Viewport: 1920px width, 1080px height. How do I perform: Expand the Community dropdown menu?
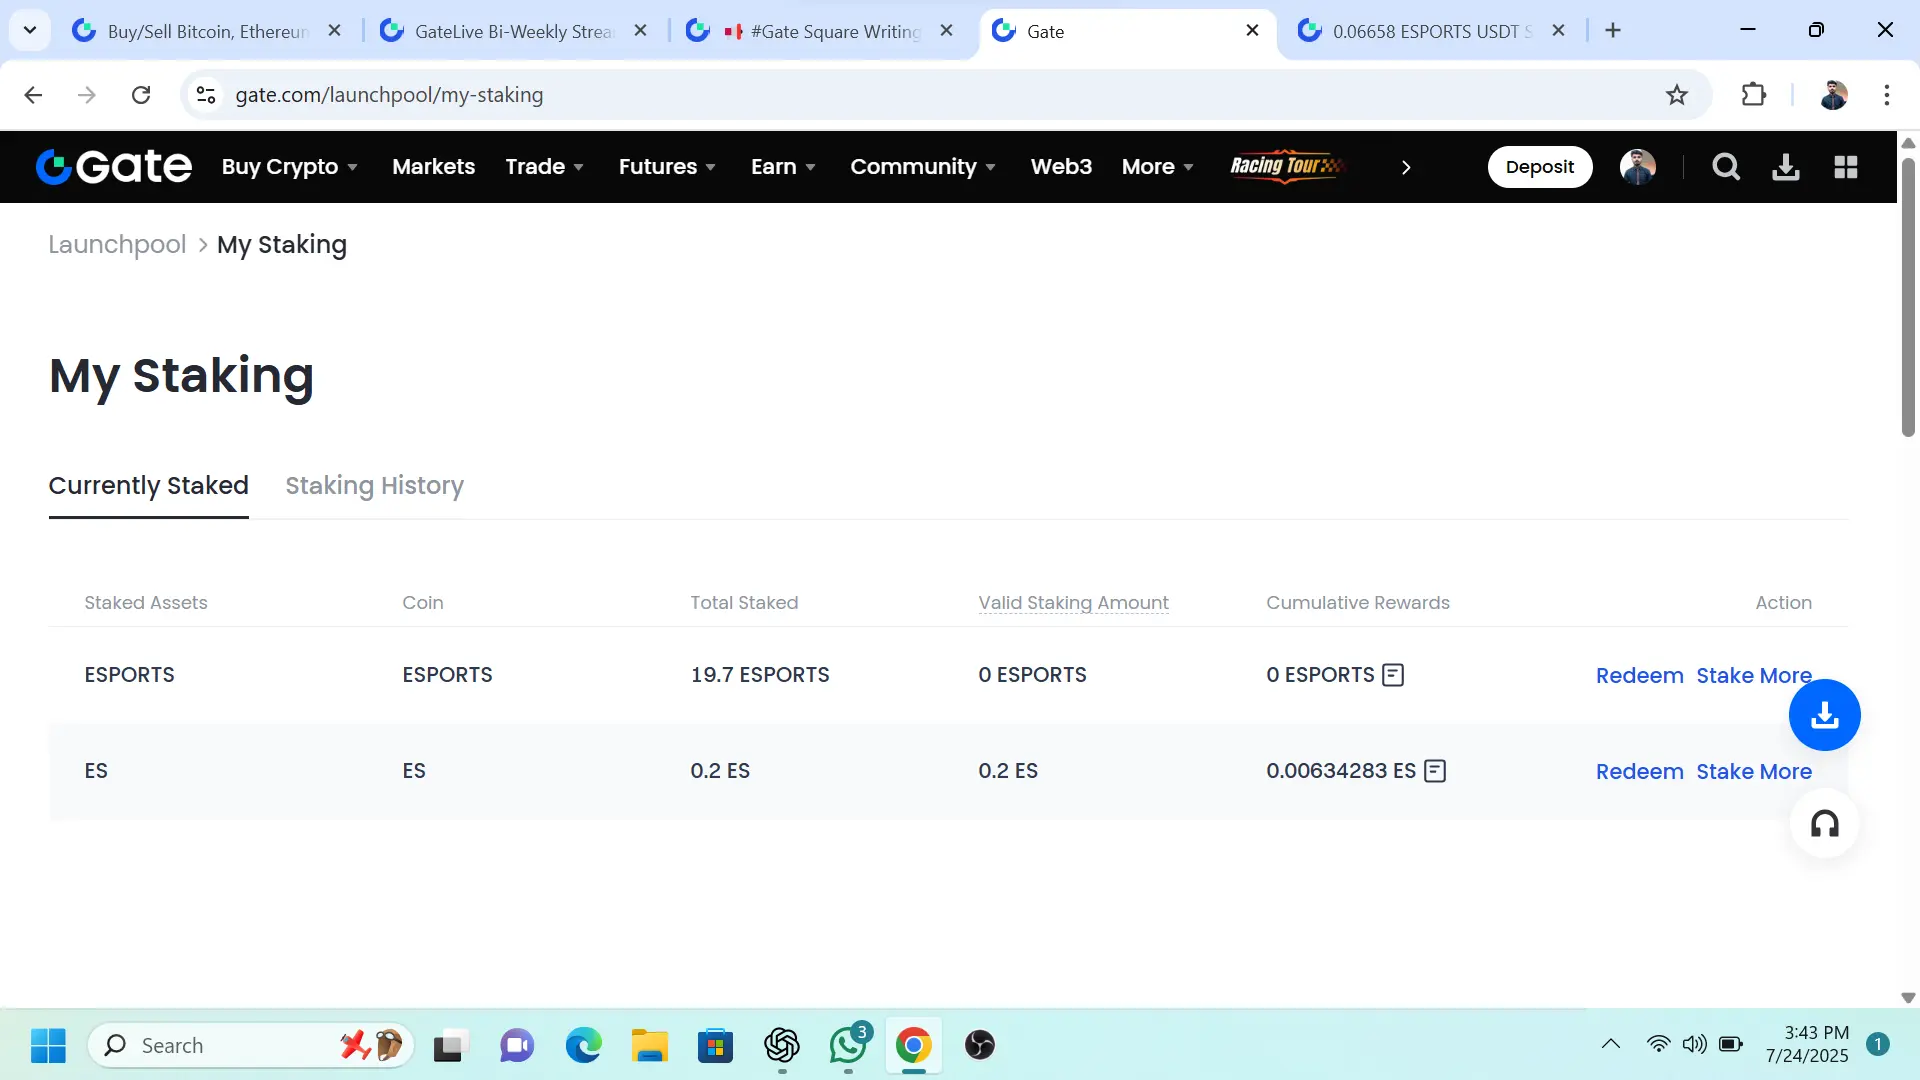pyautogui.click(x=923, y=167)
